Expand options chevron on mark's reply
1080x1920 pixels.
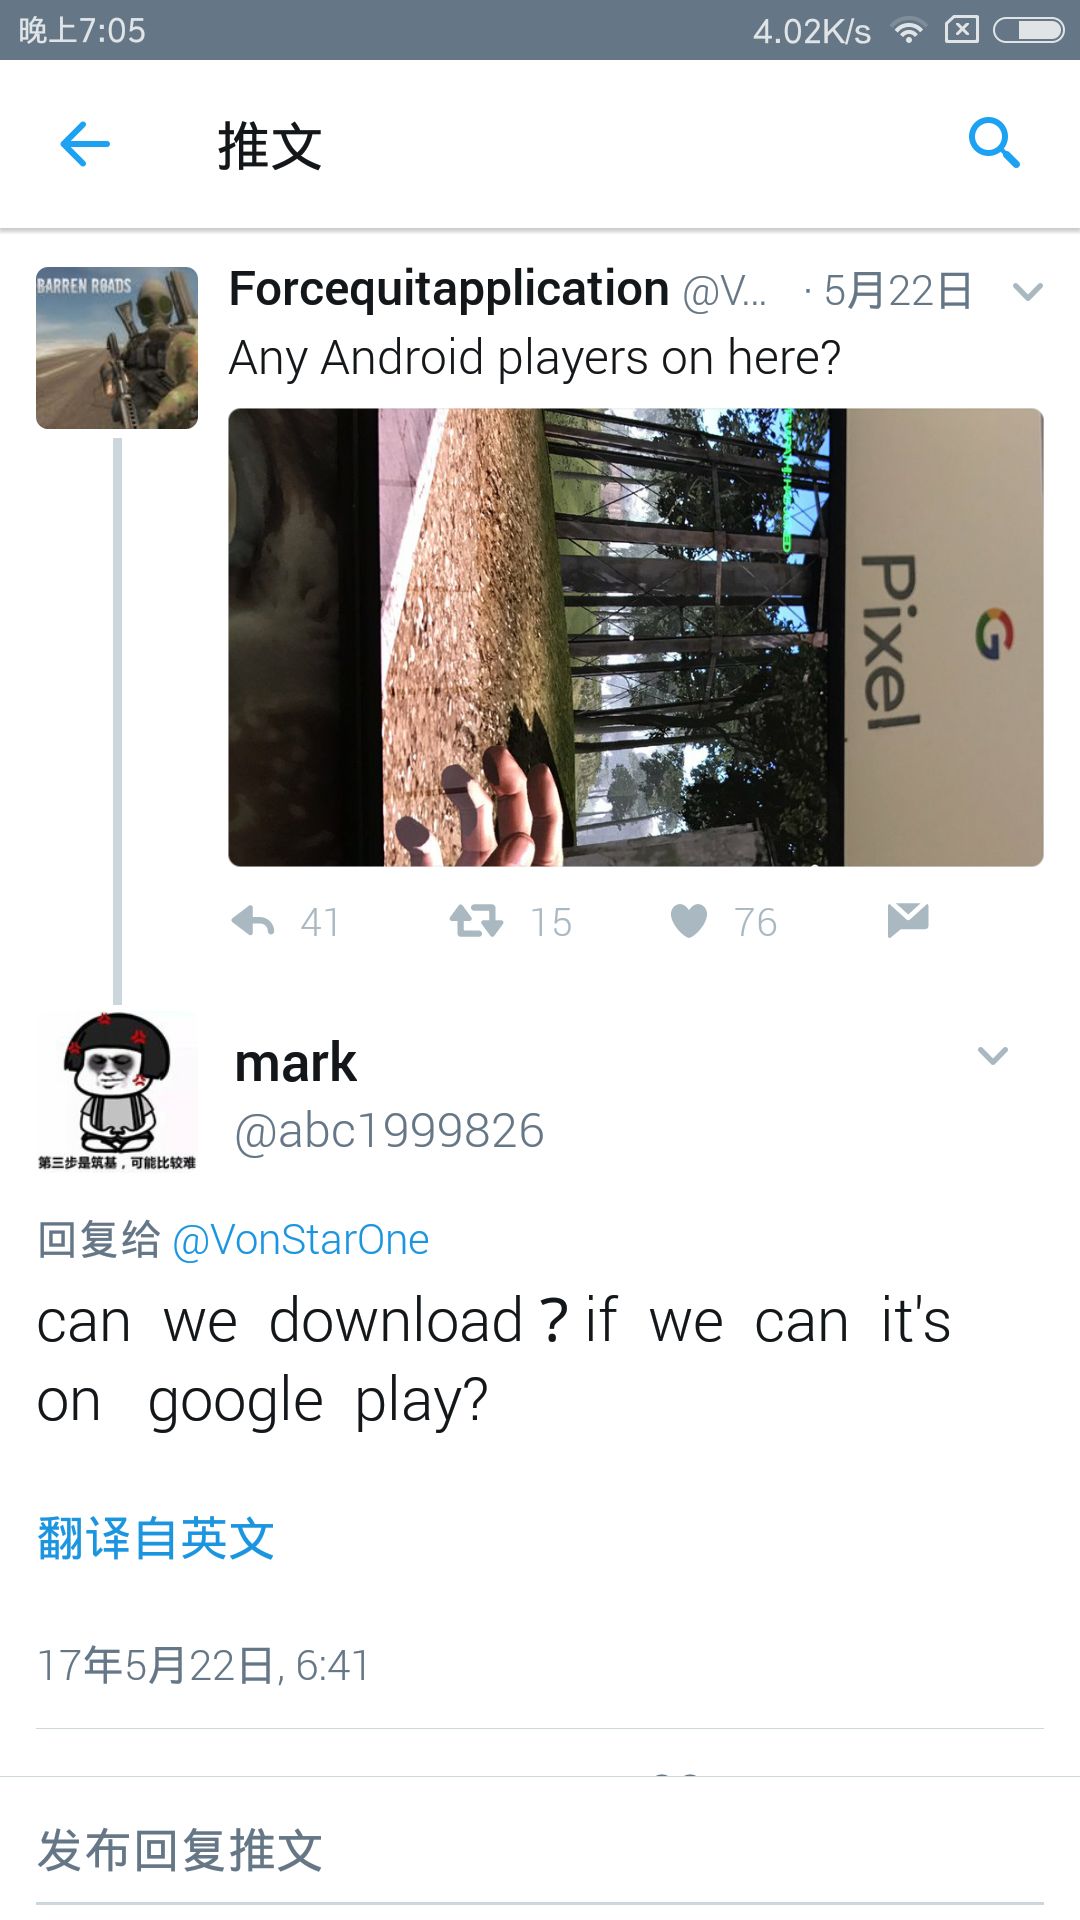pyautogui.click(x=992, y=1056)
